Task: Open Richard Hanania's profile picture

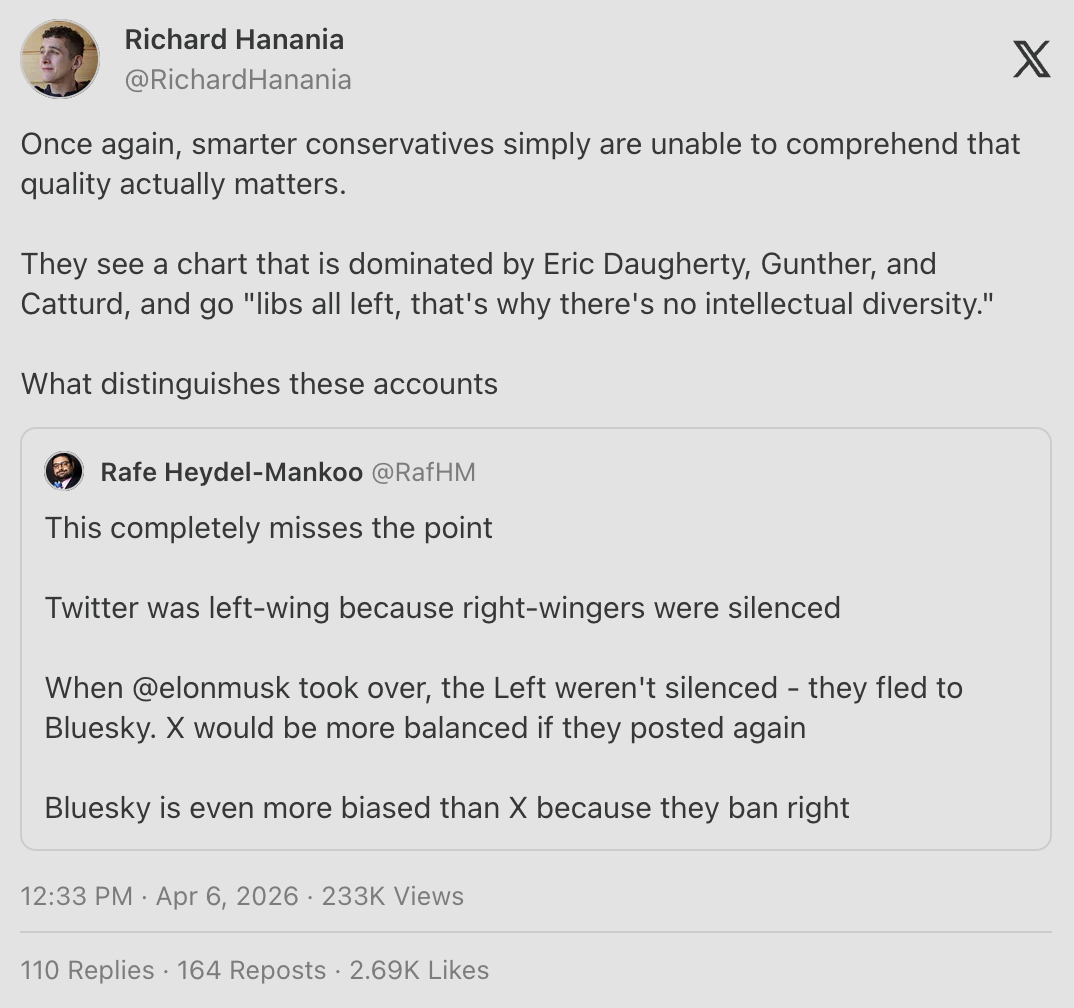Action: [60, 59]
